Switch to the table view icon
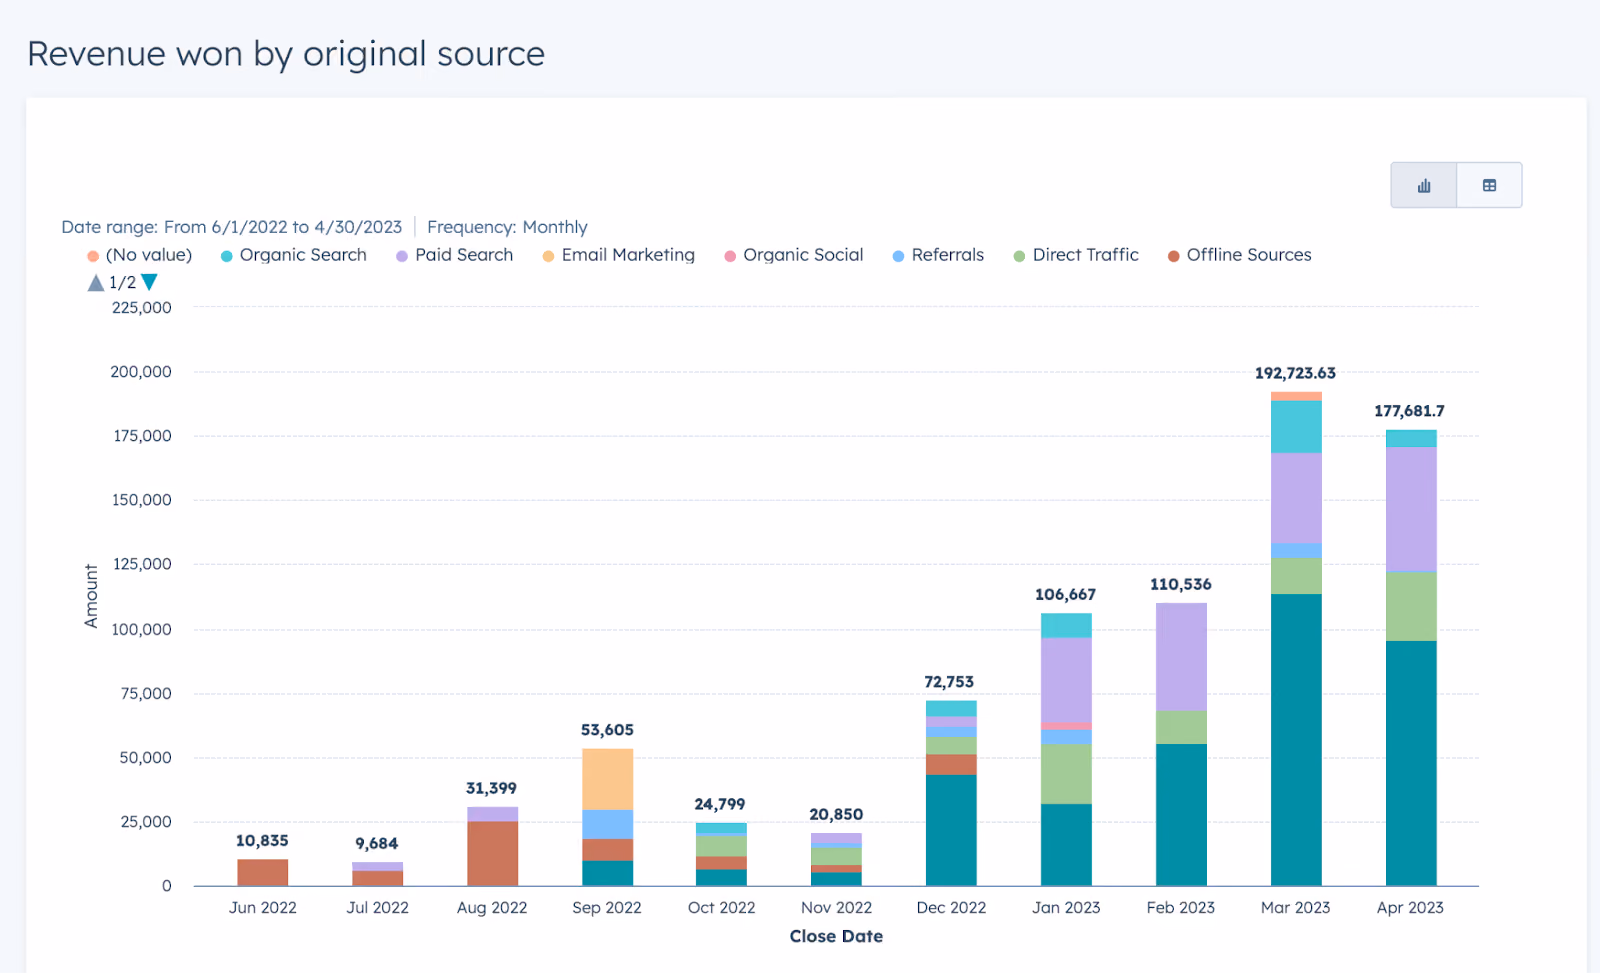 [1489, 185]
